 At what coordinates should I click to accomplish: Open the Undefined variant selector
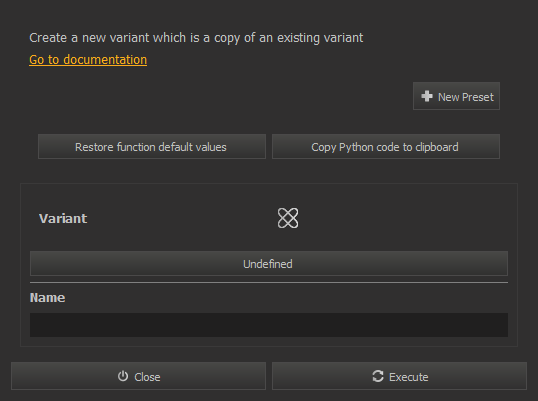click(x=269, y=263)
